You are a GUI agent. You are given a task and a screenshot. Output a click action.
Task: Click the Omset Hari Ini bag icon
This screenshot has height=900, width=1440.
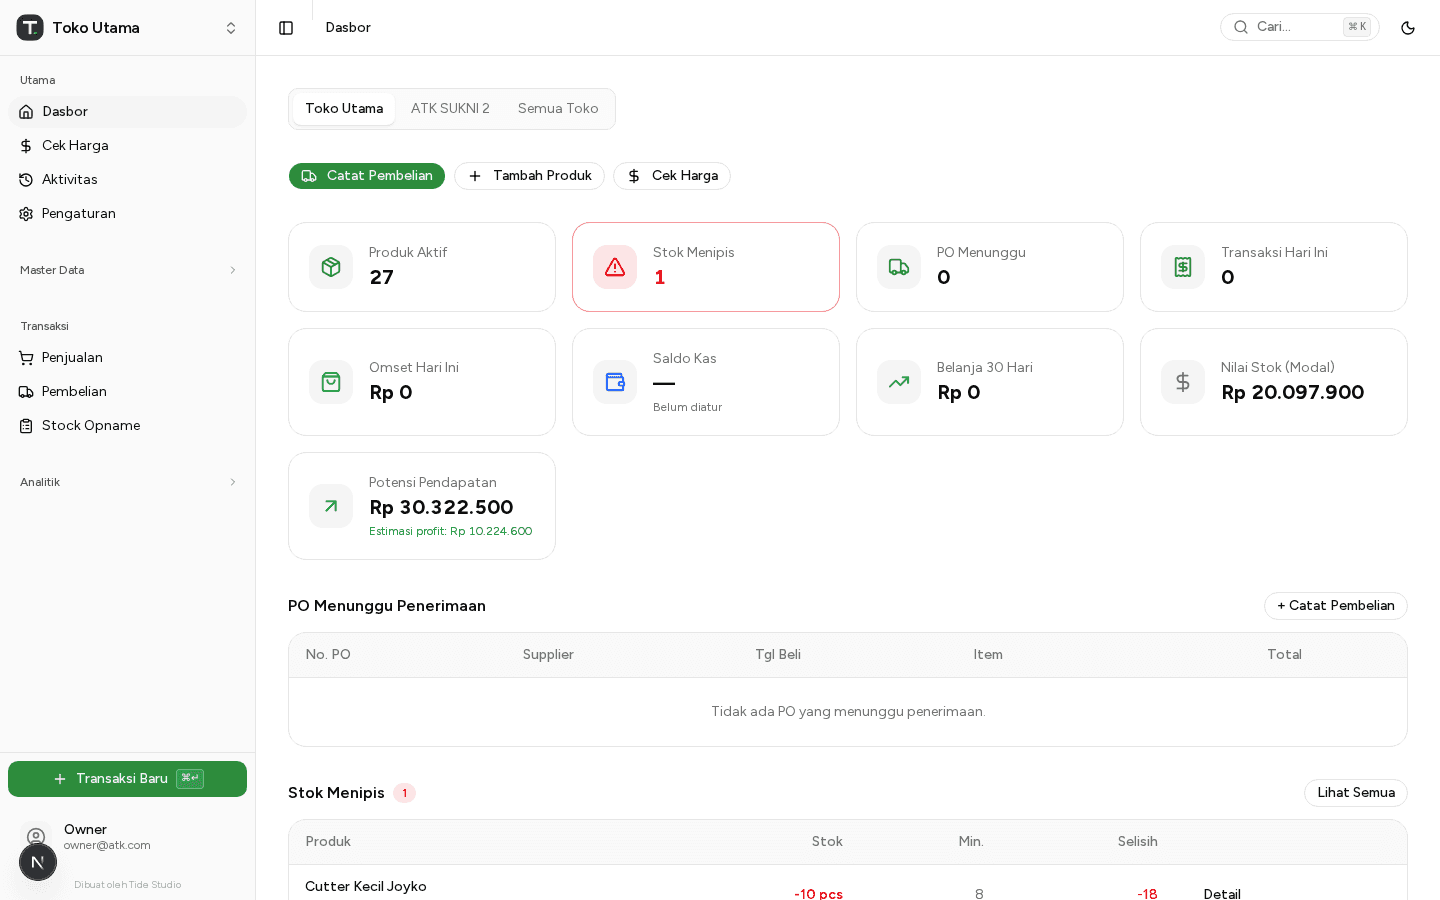point(331,382)
